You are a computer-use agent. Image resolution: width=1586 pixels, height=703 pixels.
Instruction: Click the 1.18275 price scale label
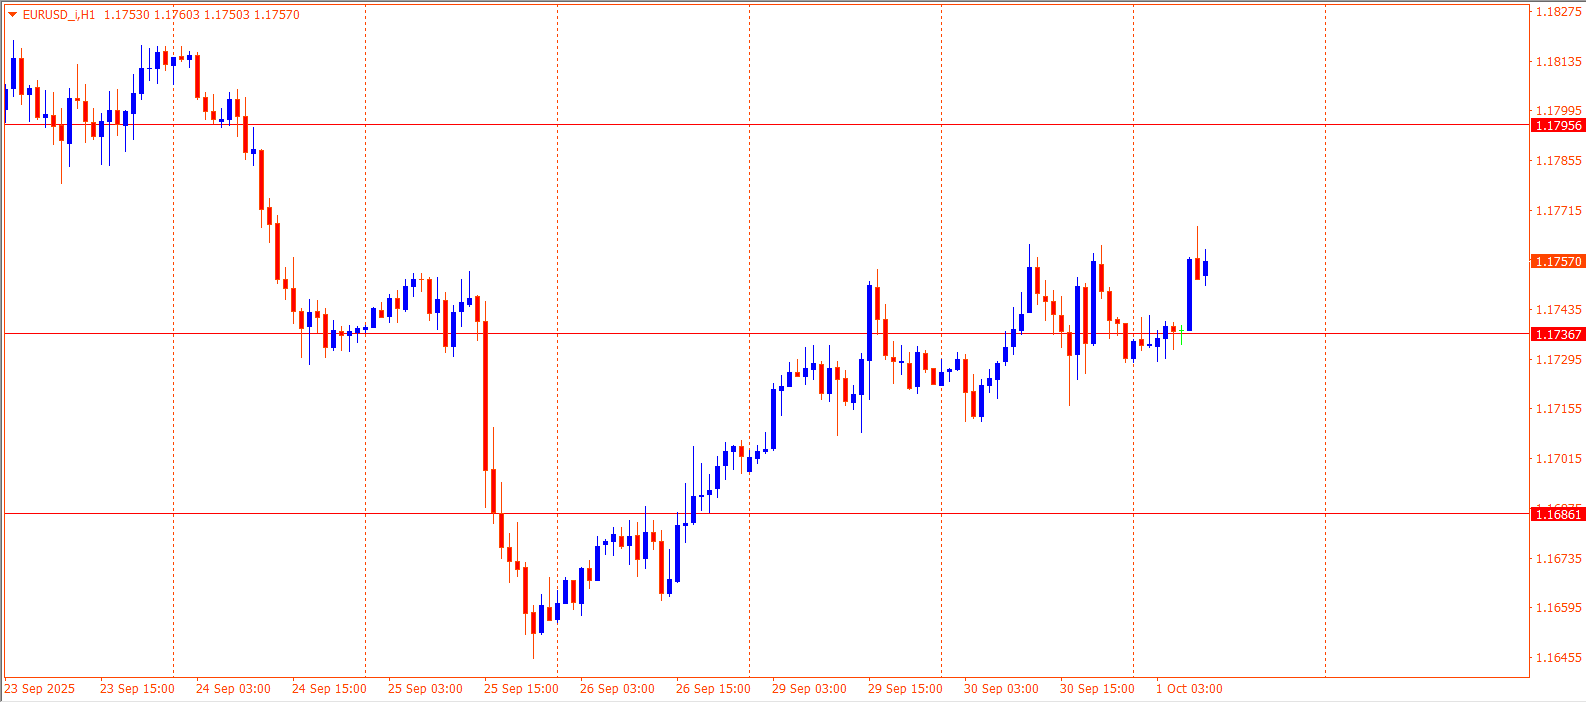click(1558, 12)
